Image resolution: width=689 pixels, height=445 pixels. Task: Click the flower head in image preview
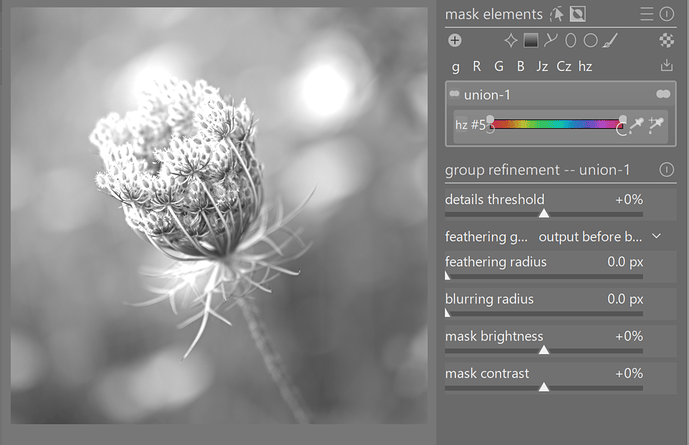[x=178, y=167]
